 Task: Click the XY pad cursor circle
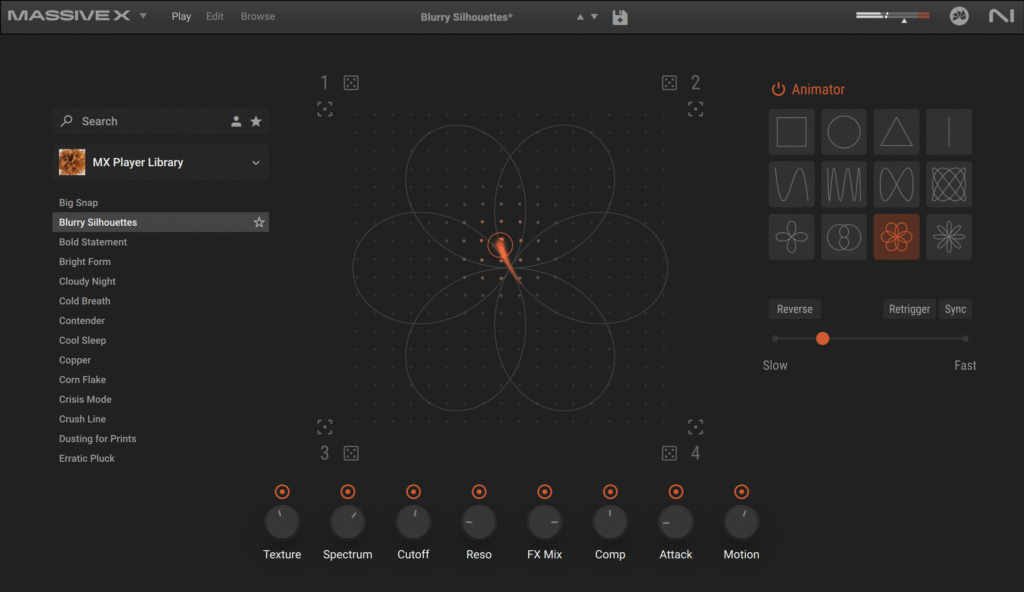[x=500, y=244]
